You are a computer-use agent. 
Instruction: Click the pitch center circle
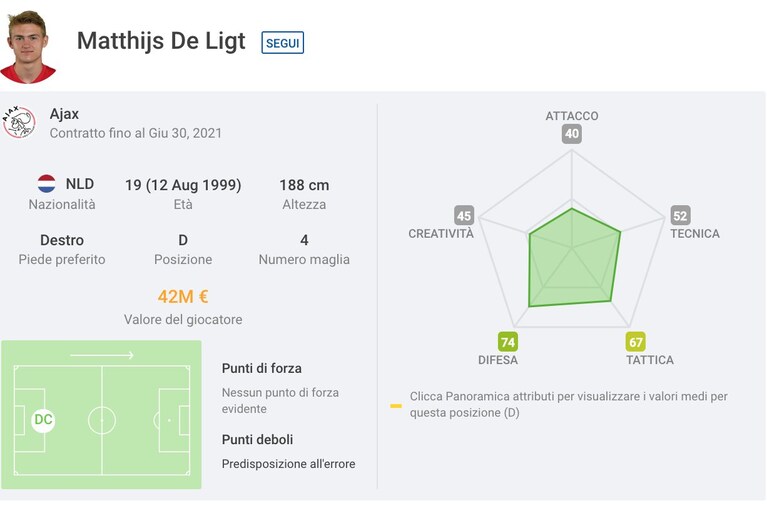(102, 420)
